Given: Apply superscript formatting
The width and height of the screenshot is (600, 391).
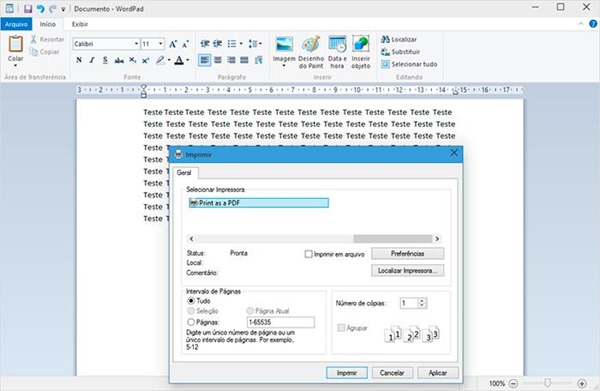Looking at the screenshot, I should pyautogui.click(x=146, y=60).
